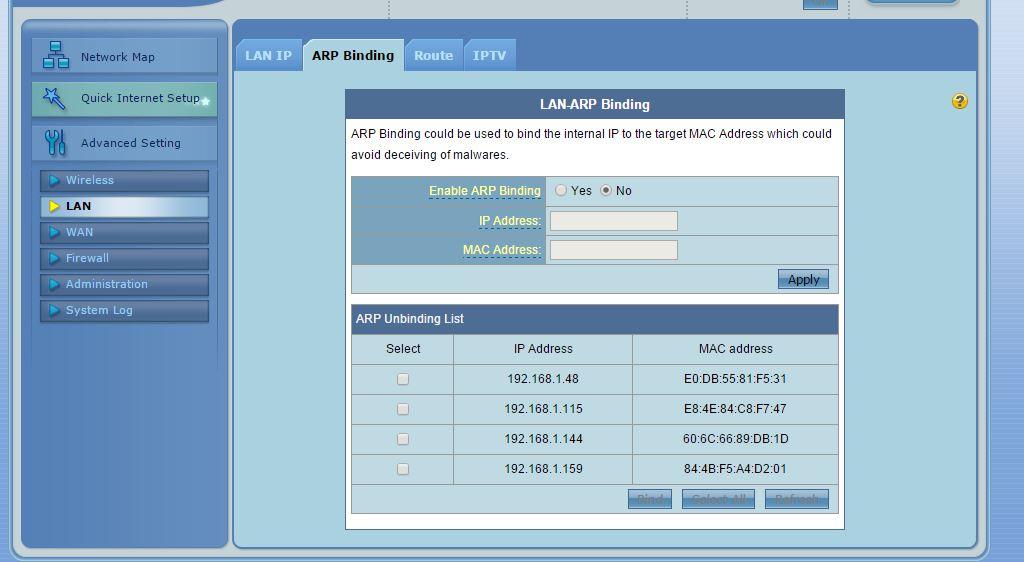Select the ARP Binding tab
This screenshot has width=1024, height=562.
point(353,55)
